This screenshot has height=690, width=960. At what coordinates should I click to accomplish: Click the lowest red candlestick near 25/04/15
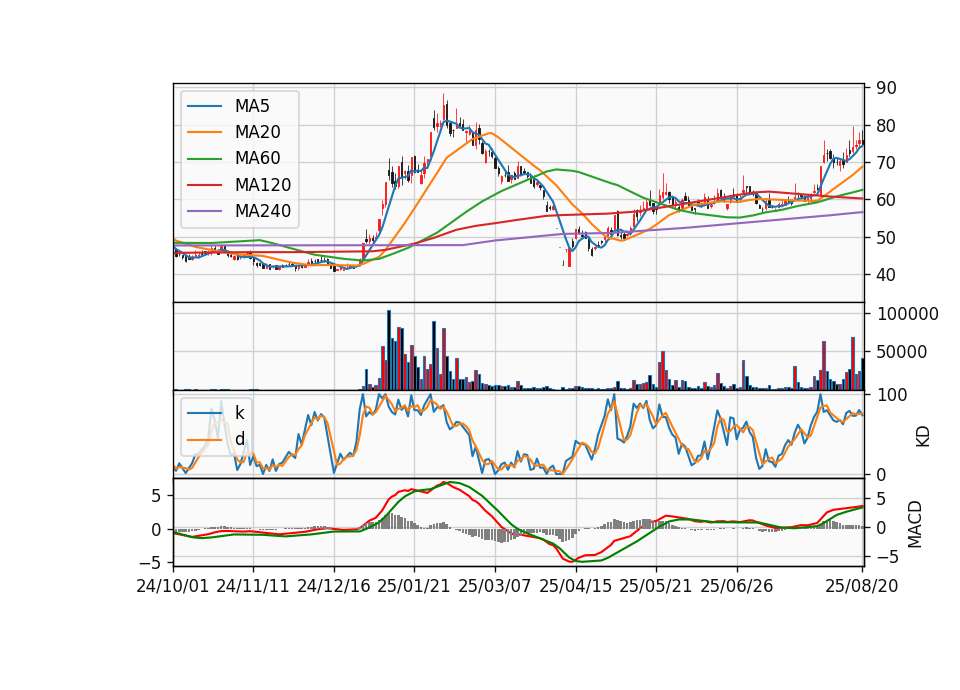[x=569, y=258]
